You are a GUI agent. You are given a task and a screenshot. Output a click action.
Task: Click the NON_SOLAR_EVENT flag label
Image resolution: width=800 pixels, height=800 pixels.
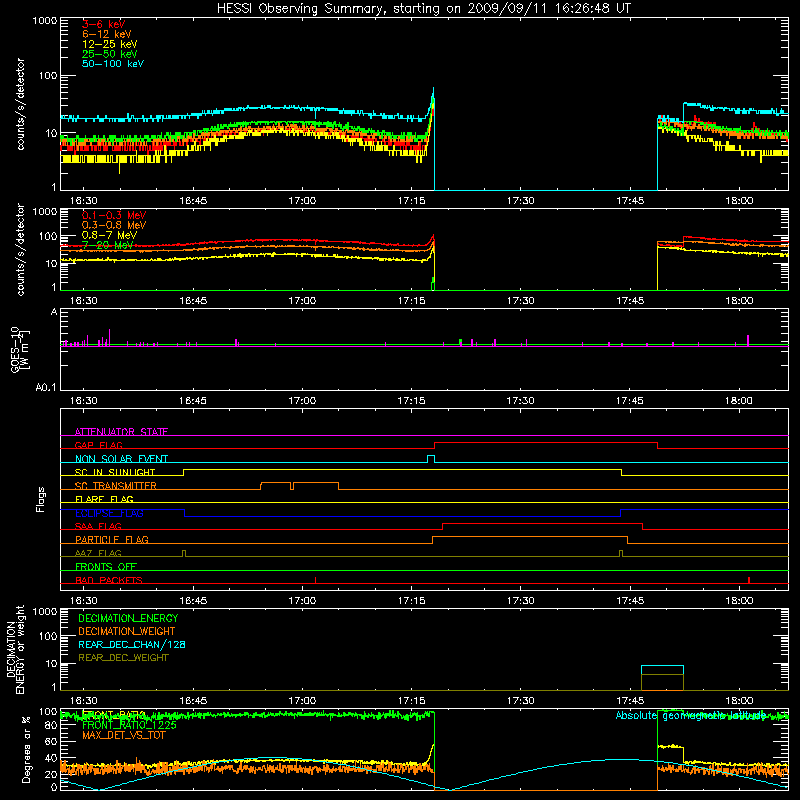(x=121, y=459)
